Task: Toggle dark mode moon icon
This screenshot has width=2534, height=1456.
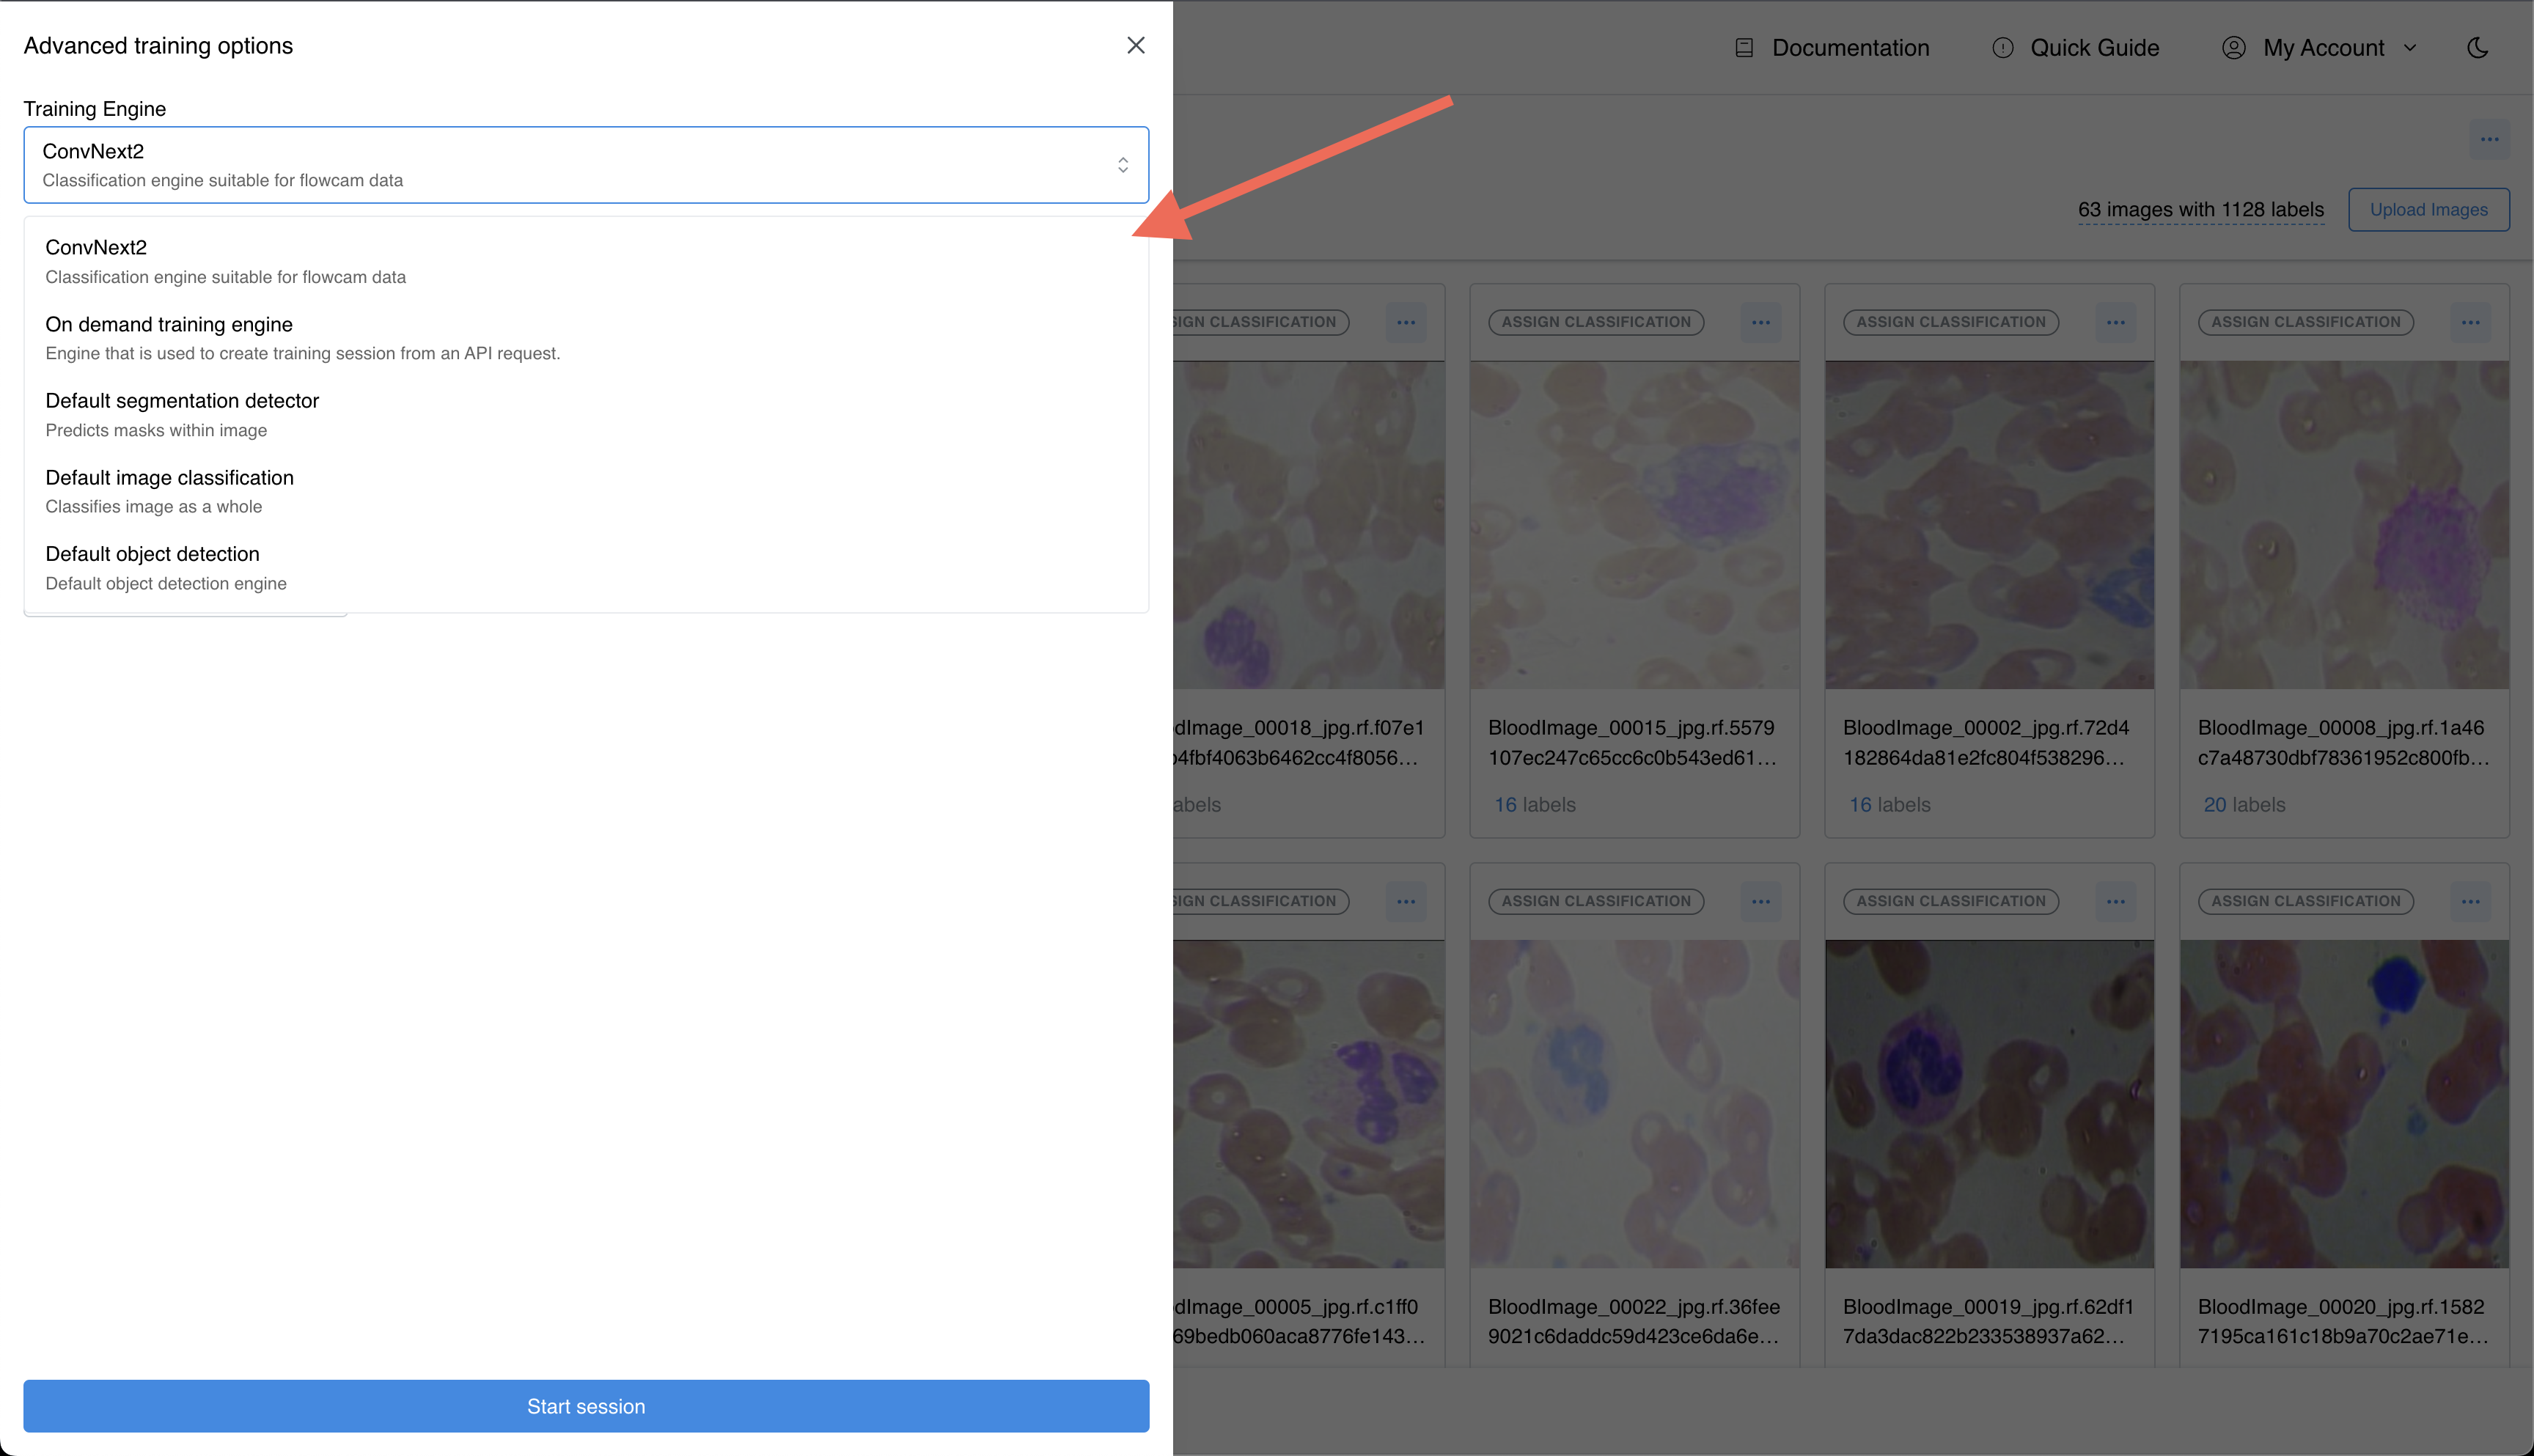Action: (2476, 48)
